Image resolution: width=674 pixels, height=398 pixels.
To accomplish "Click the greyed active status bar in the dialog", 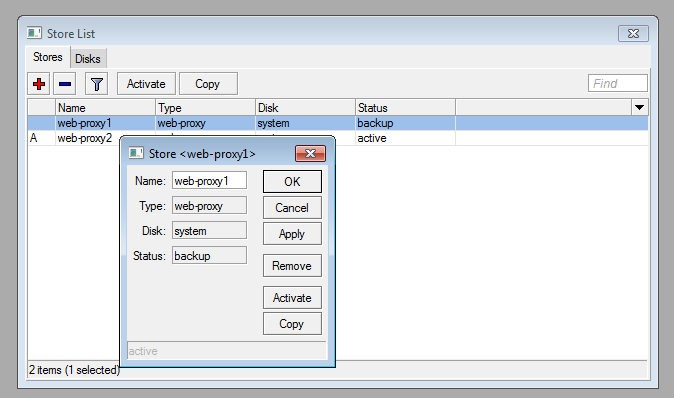I will (x=227, y=351).
